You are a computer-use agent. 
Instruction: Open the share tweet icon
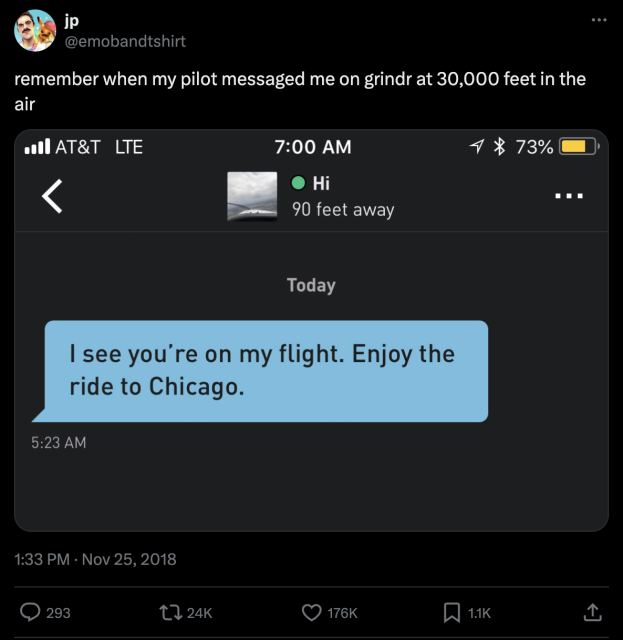point(592,612)
